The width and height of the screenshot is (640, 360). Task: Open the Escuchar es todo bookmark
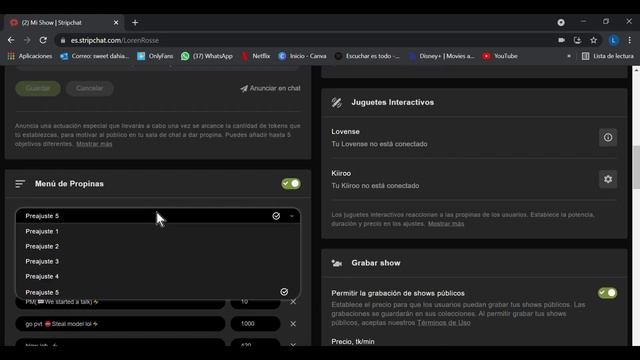point(367,56)
